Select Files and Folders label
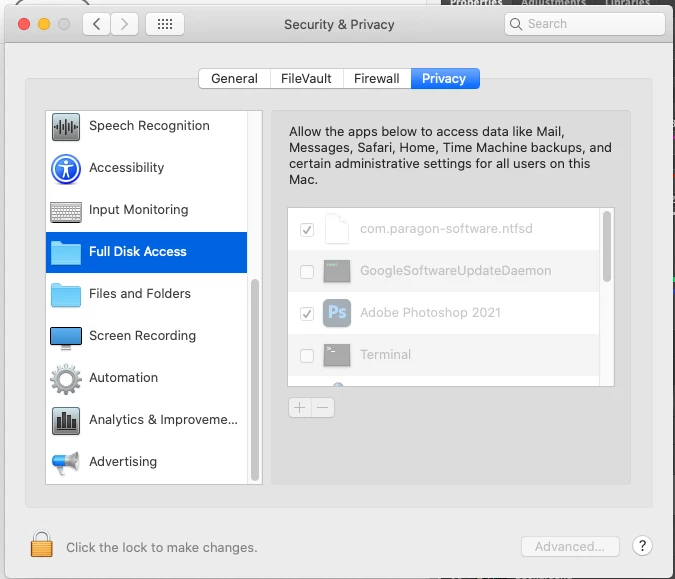The height and width of the screenshot is (579, 675). click(140, 294)
